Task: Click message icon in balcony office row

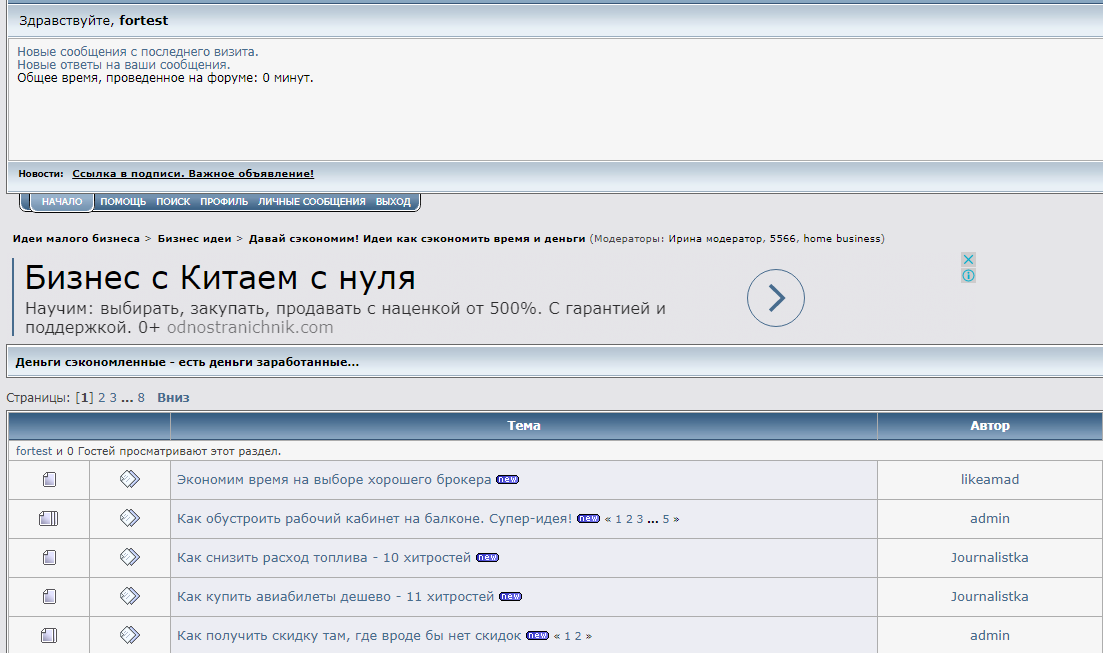Action: pyautogui.click(x=129, y=518)
